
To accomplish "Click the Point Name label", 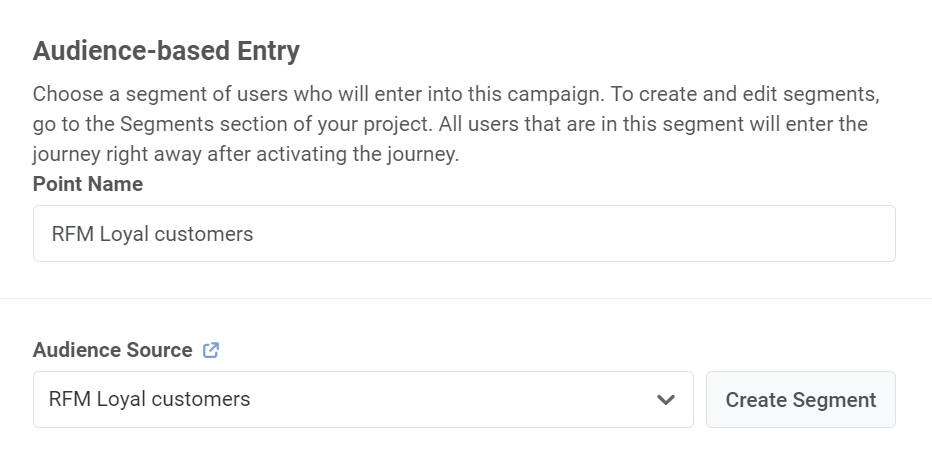I will [x=88, y=184].
